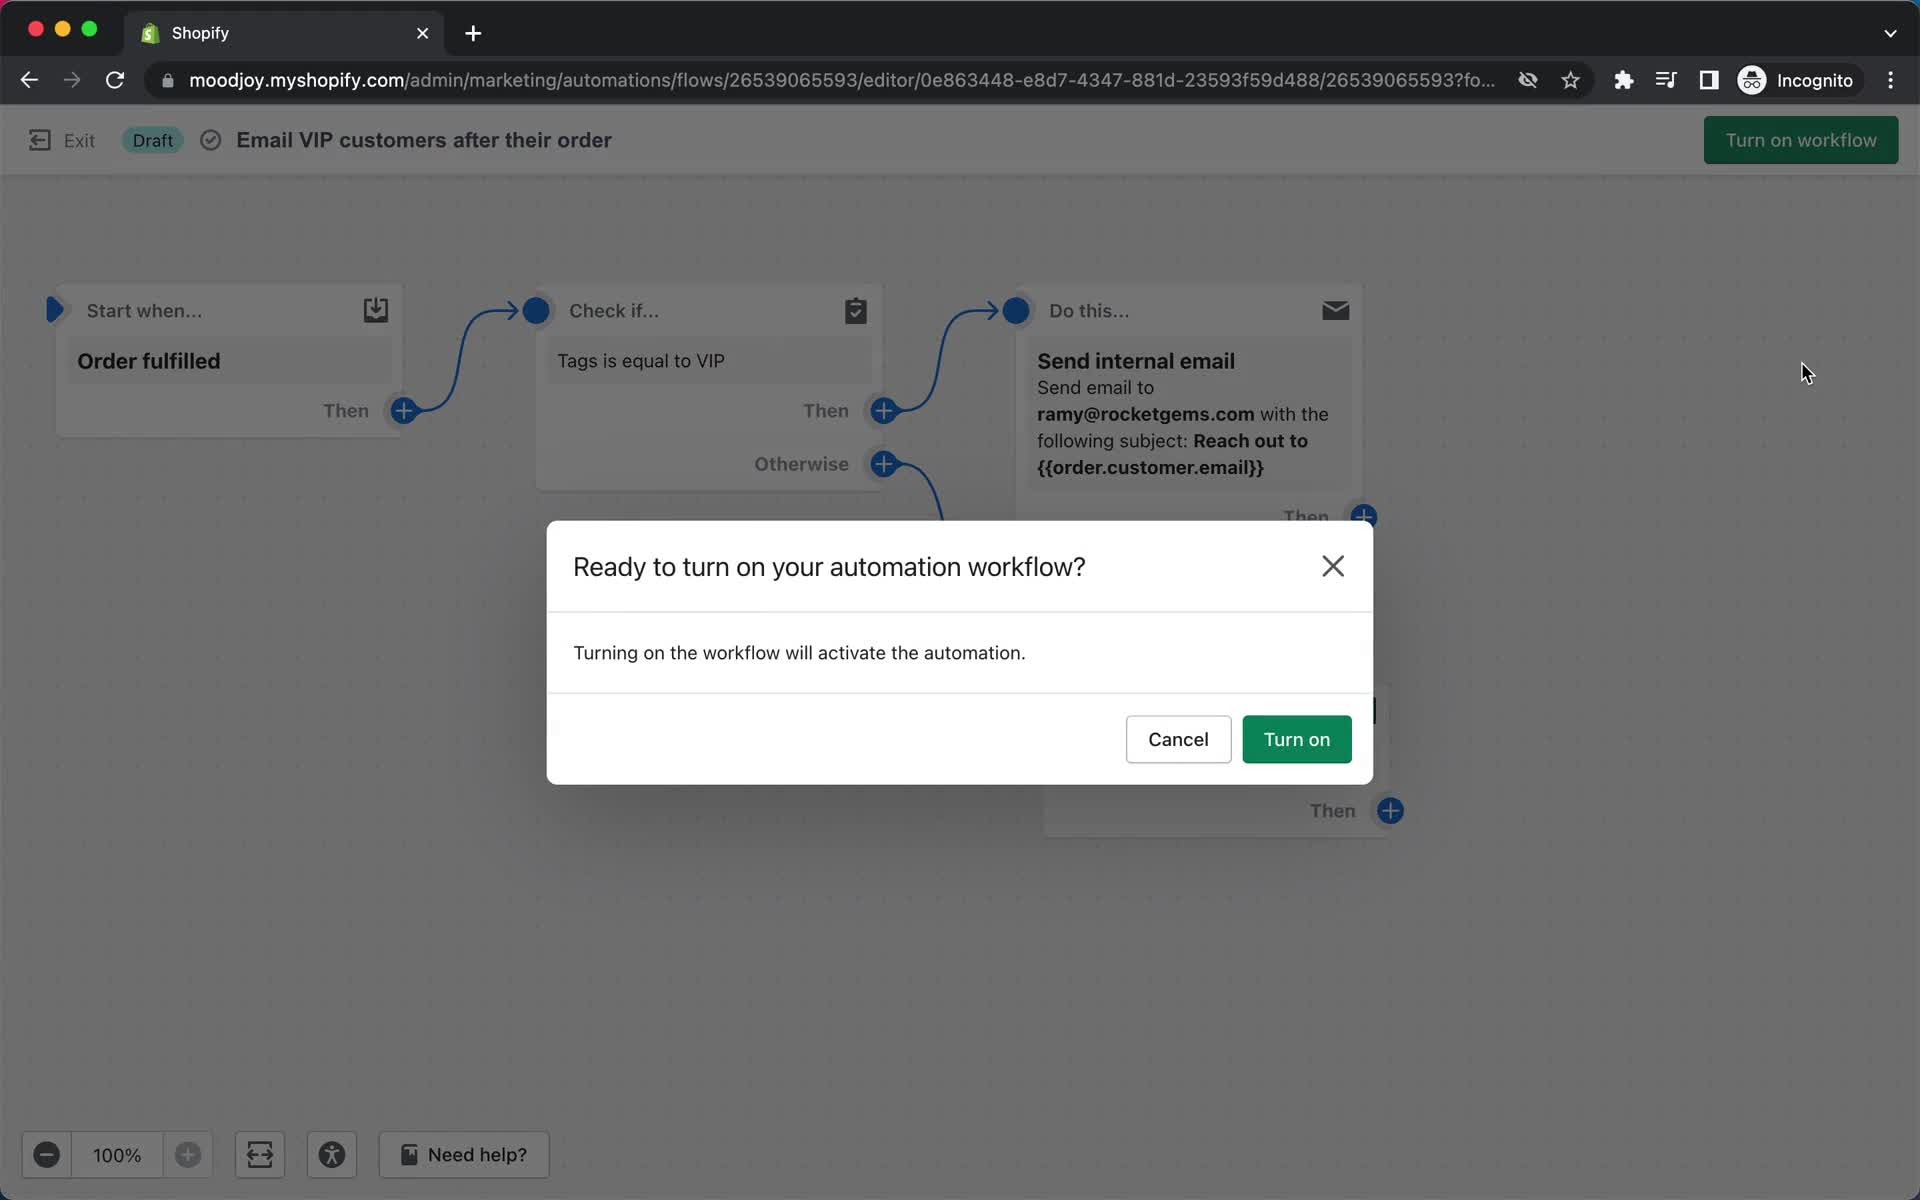Click Turn on to activate workflow
The image size is (1920, 1200).
click(x=1297, y=738)
